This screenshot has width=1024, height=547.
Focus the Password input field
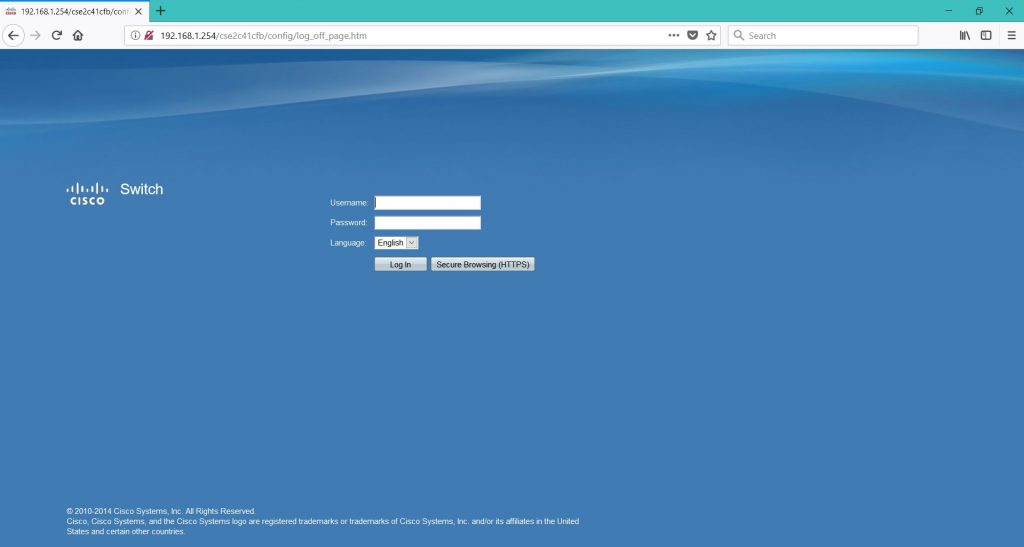(428, 223)
